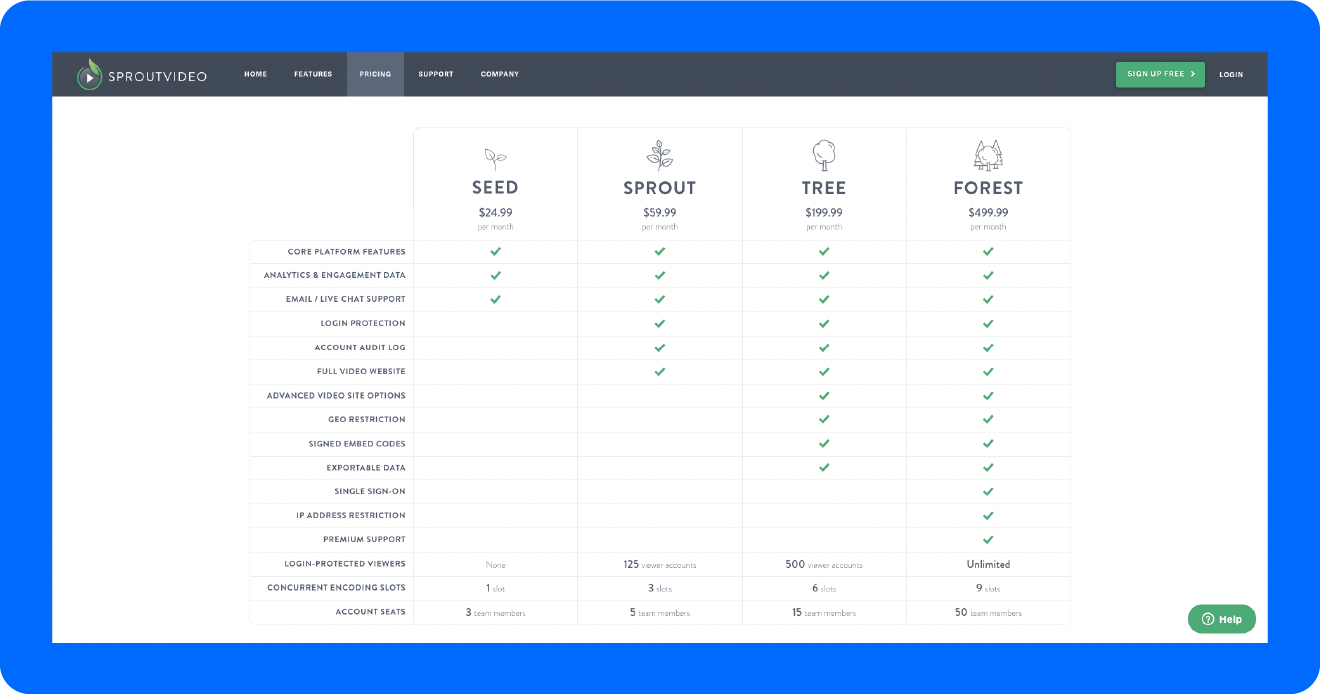Click IP Address Restriction label

tap(351, 515)
